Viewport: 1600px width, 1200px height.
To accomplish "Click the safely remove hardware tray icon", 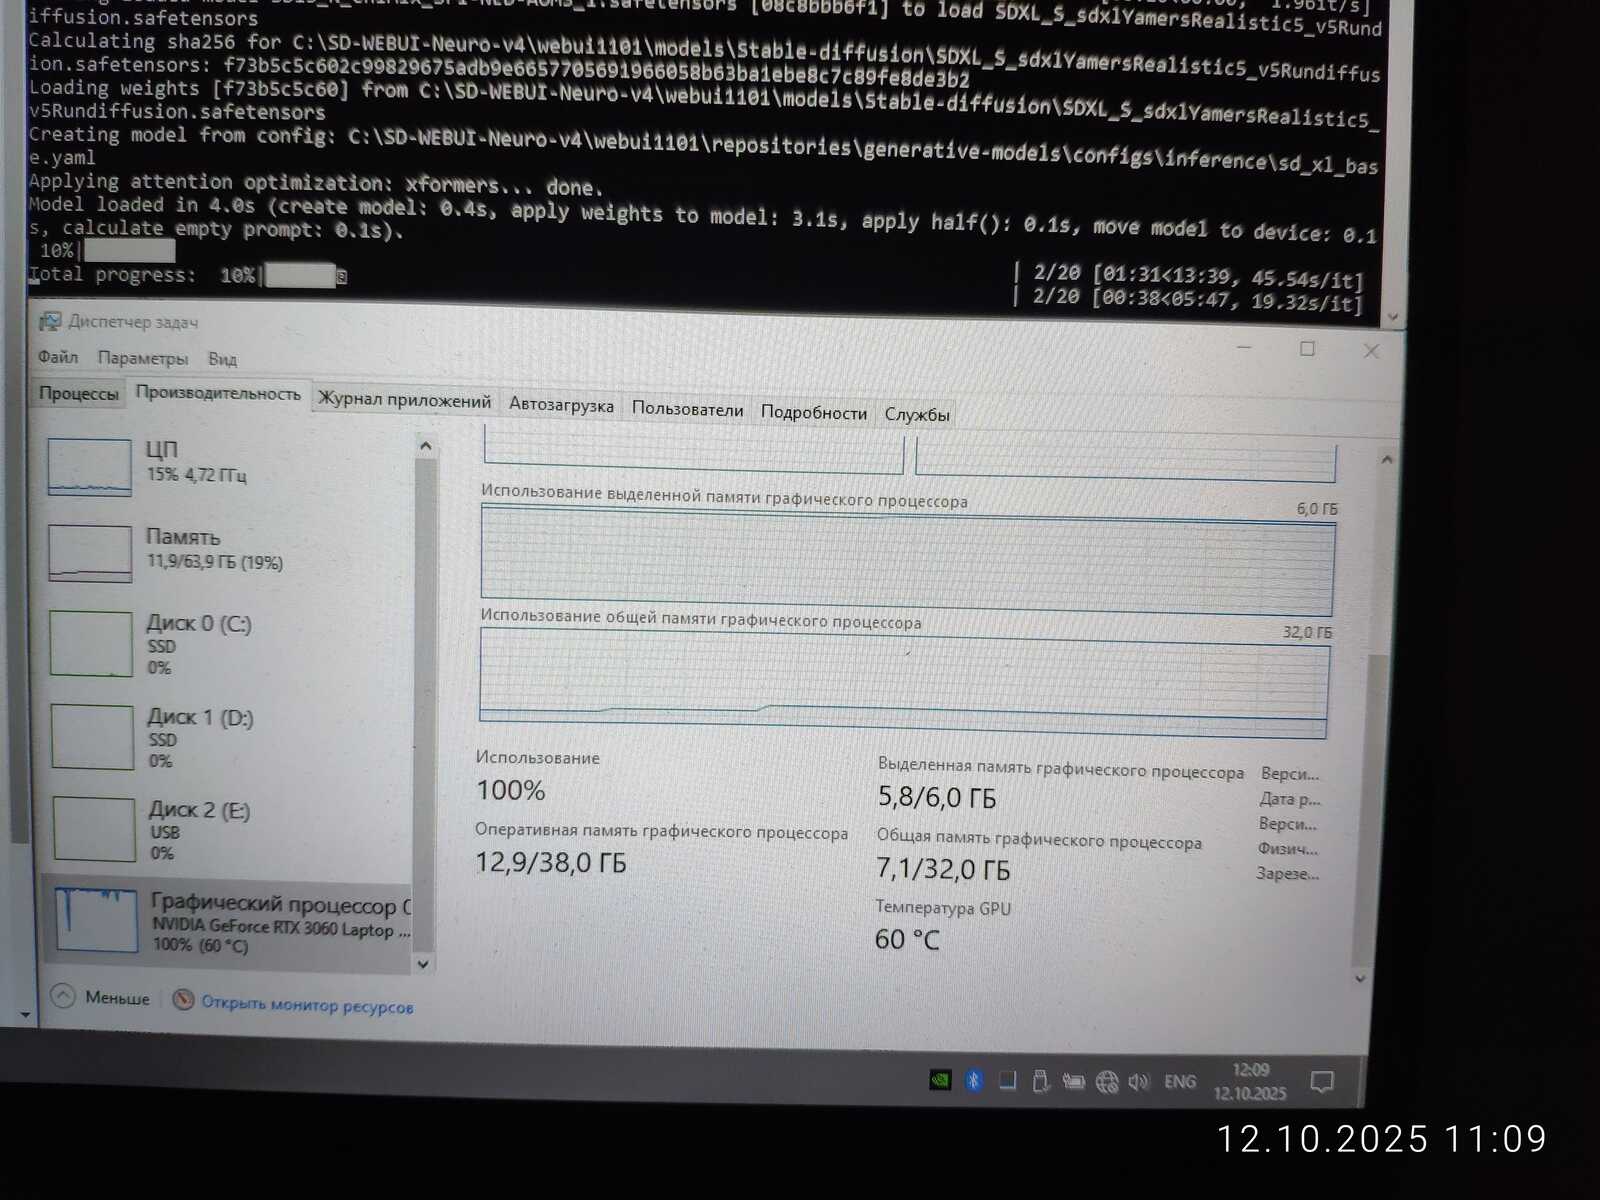I will [x=1040, y=1081].
